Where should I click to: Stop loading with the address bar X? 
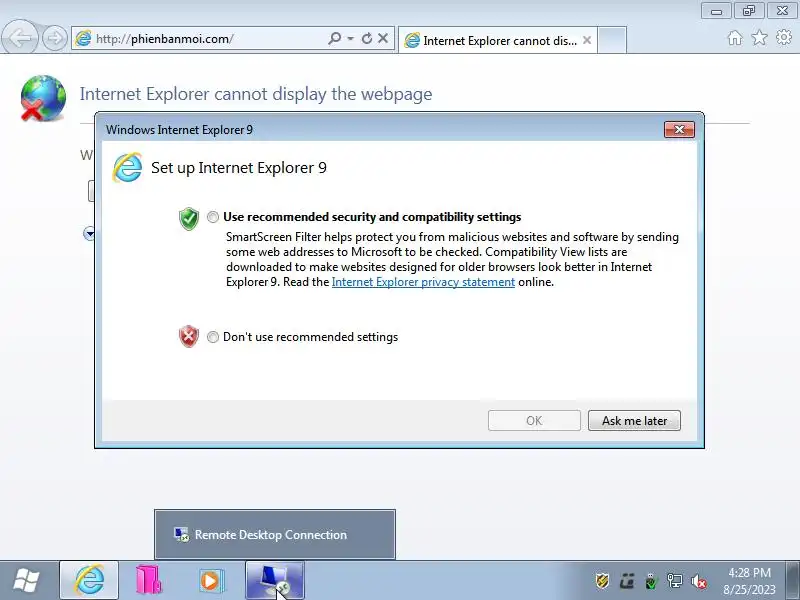coord(383,38)
